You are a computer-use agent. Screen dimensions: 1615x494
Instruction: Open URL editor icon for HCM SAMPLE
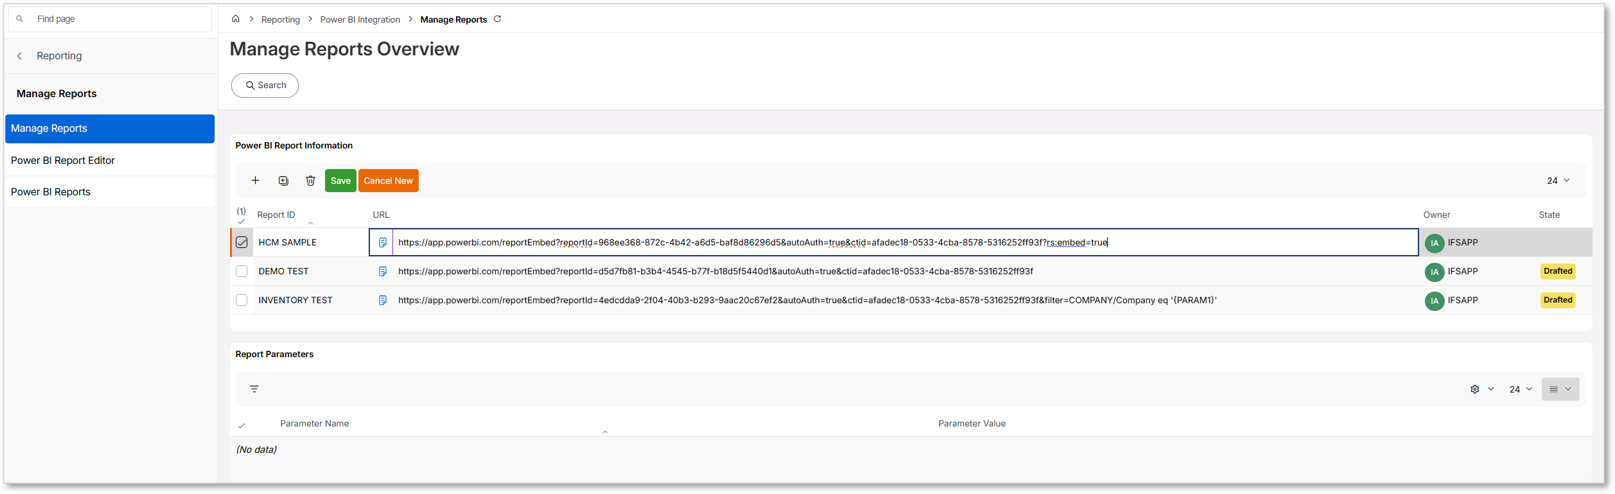pos(382,242)
